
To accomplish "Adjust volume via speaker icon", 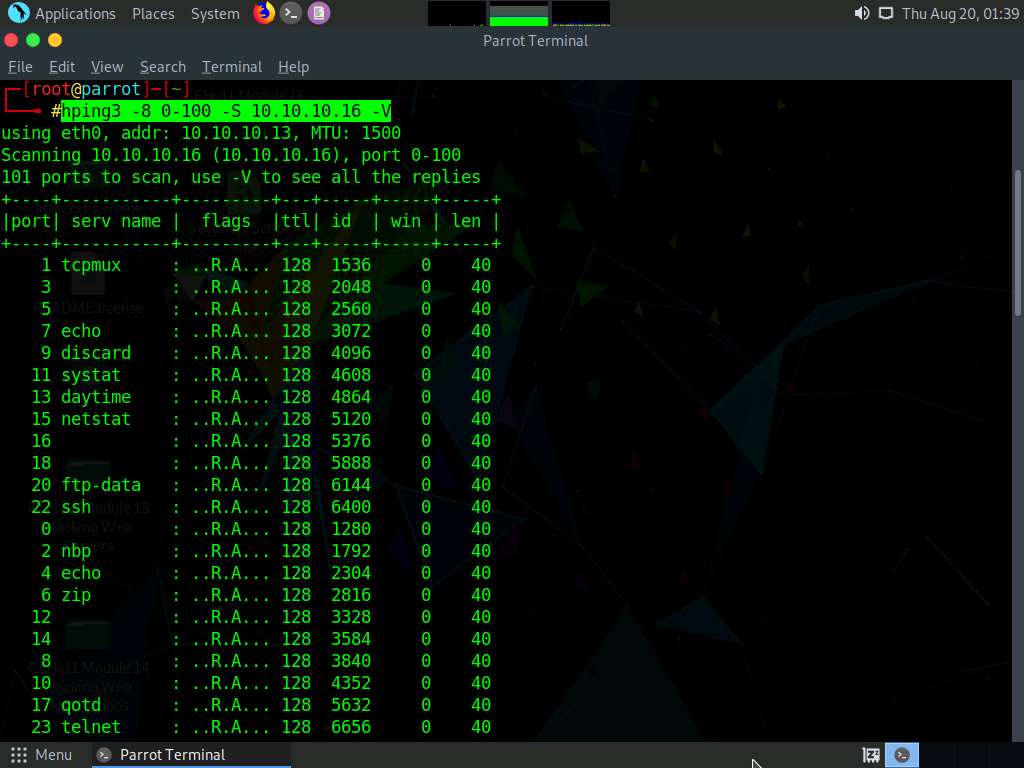I will [861, 13].
